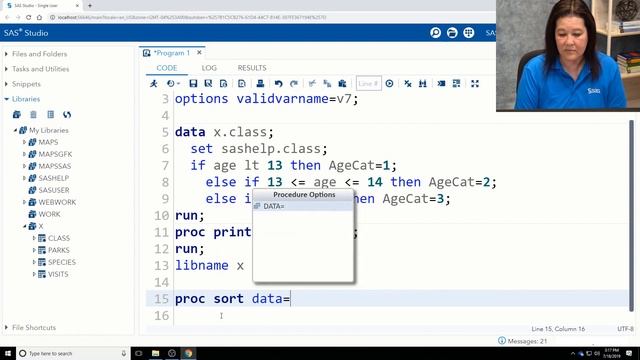Select the CLASS table

(59, 238)
